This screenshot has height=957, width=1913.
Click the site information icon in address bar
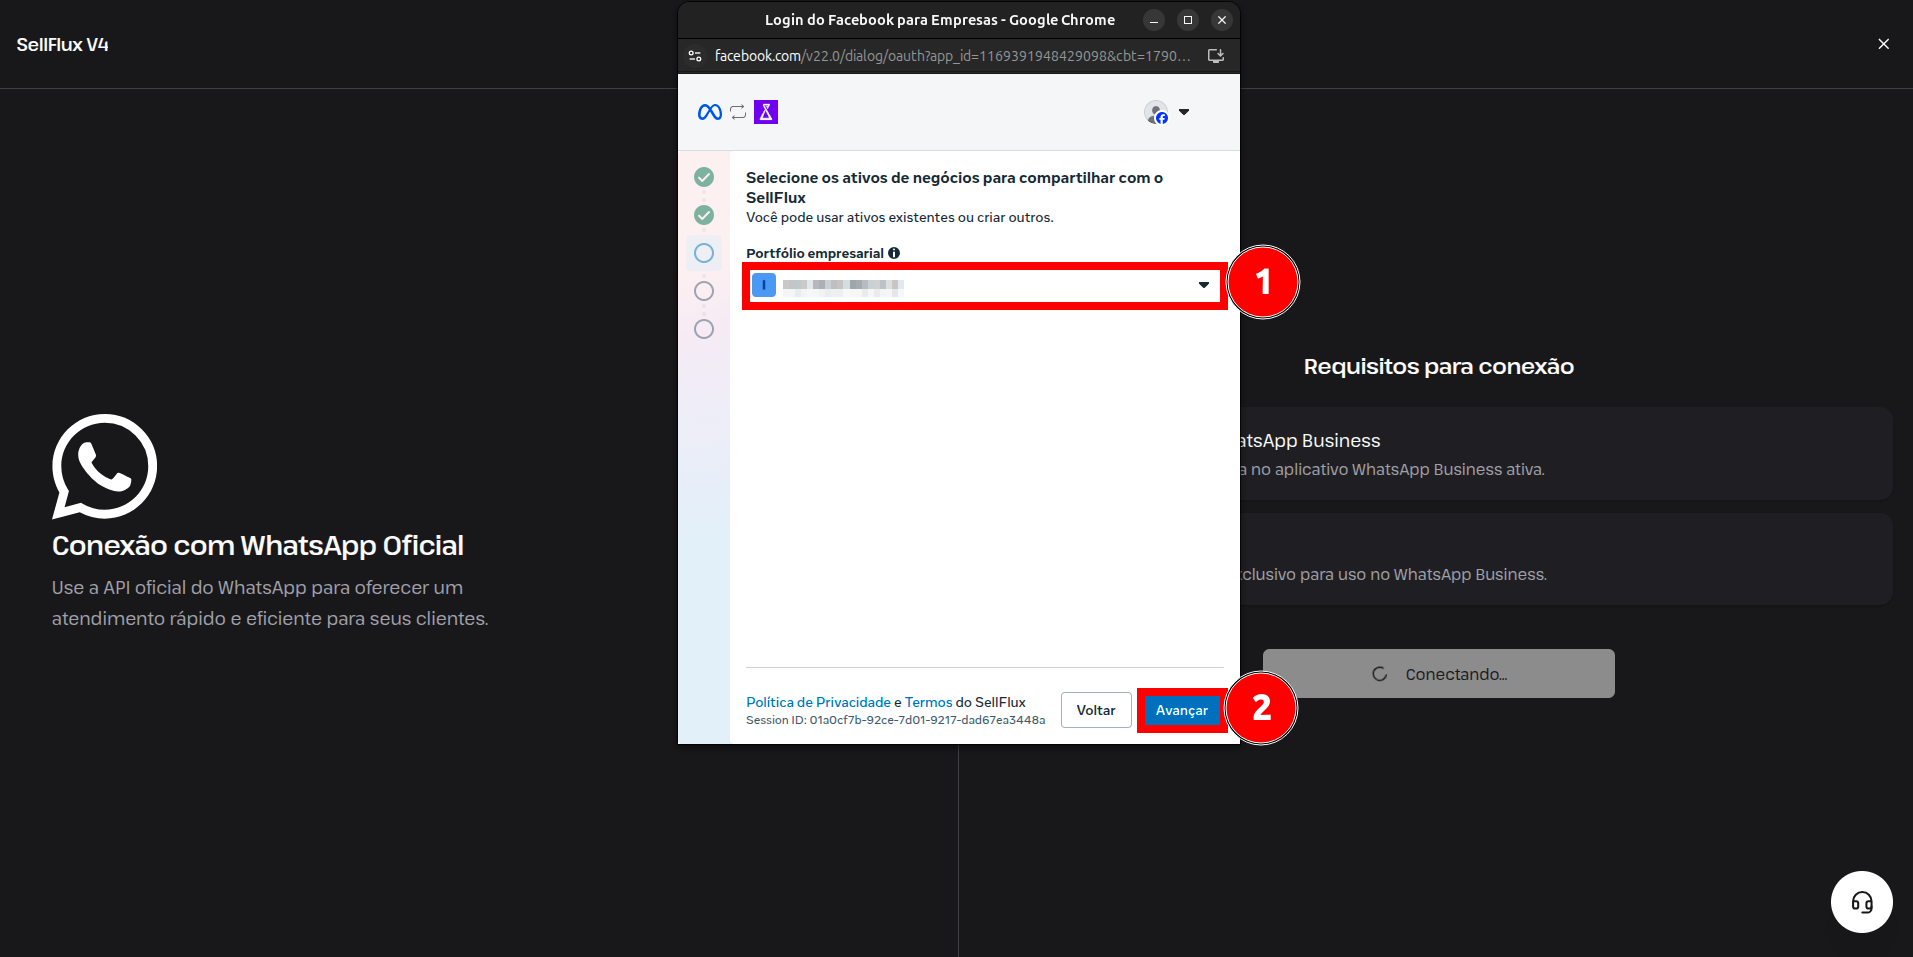click(695, 56)
